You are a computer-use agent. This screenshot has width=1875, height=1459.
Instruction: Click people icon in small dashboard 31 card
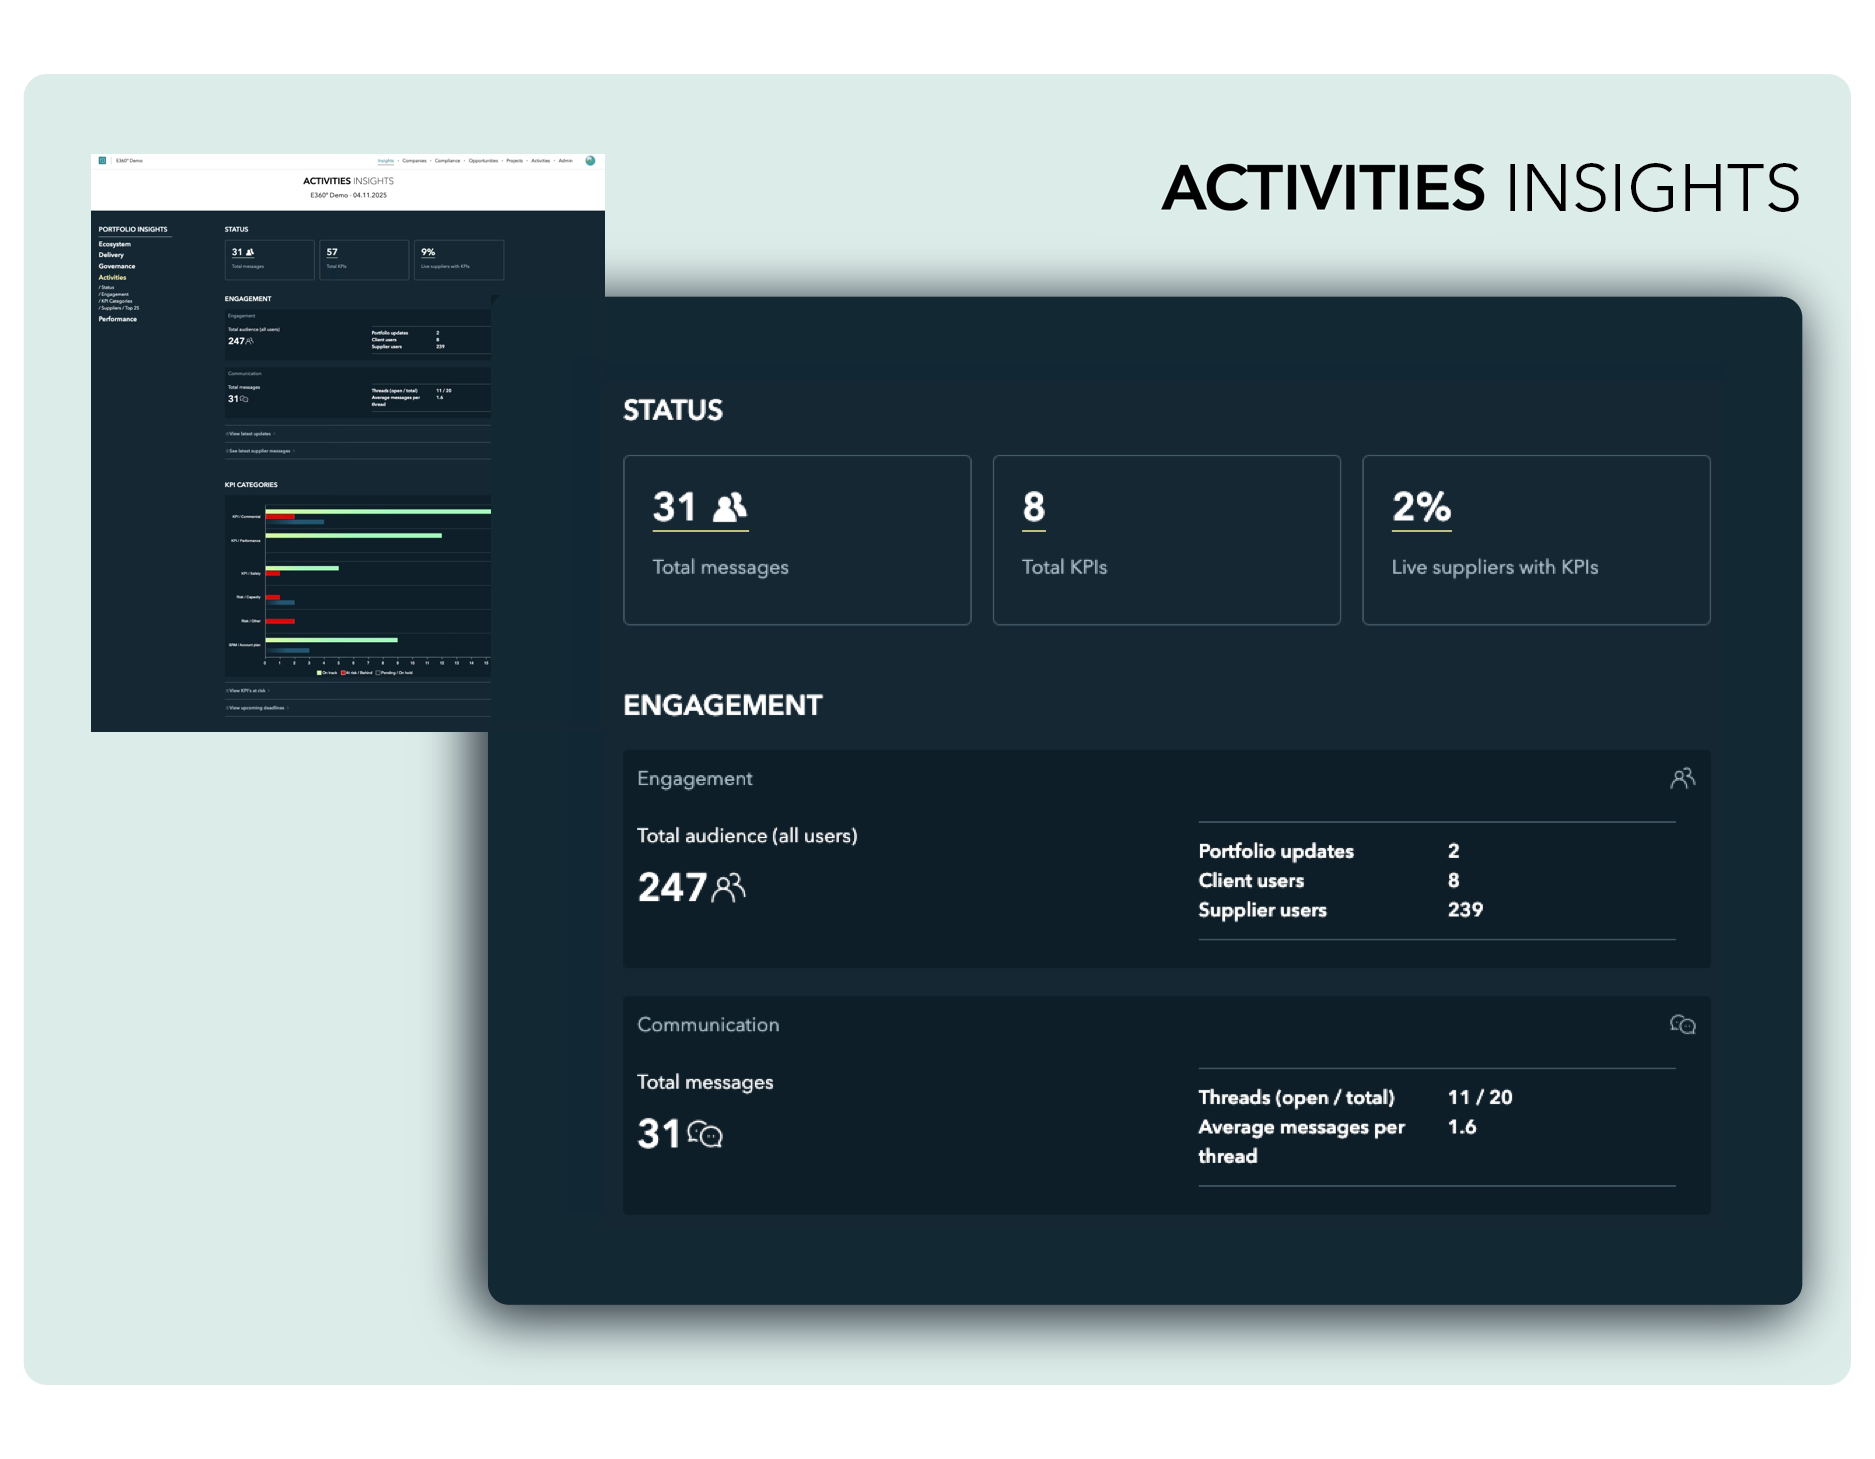pyautogui.click(x=250, y=252)
